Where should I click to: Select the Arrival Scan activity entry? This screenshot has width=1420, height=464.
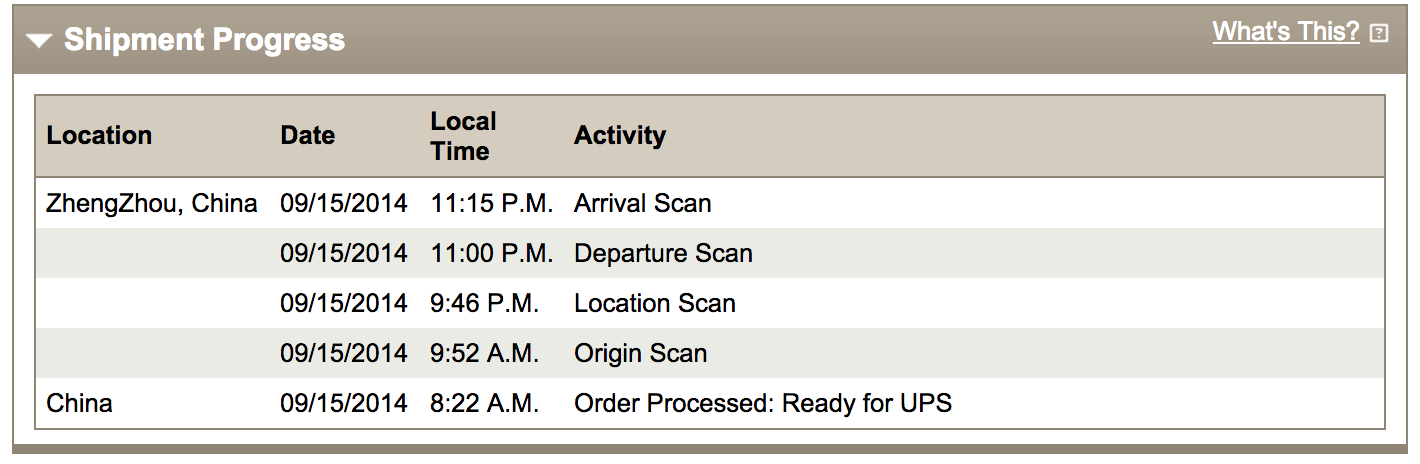[642, 204]
